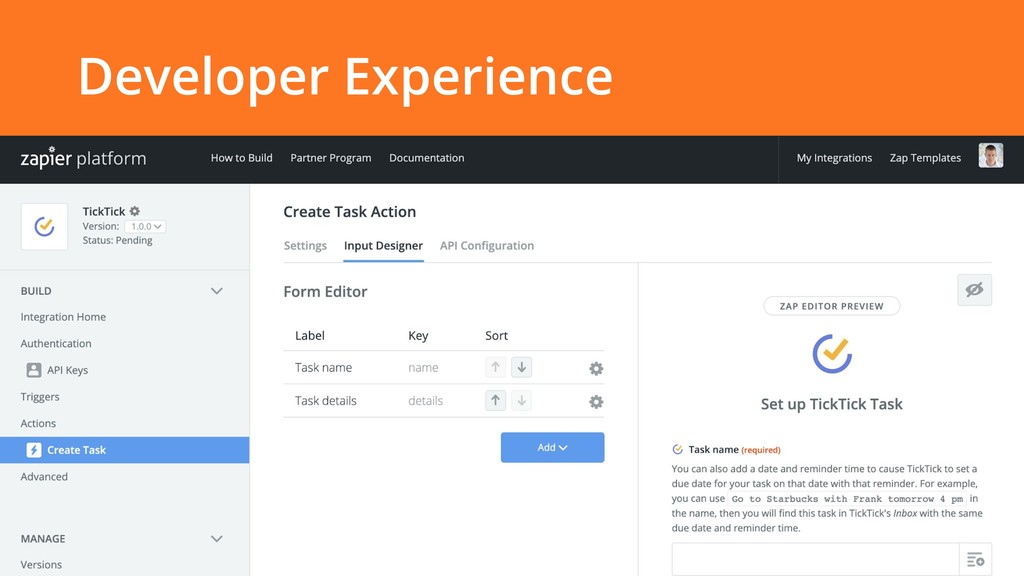Click the API Keys person icon
The width and height of the screenshot is (1024, 576).
pos(34,370)
